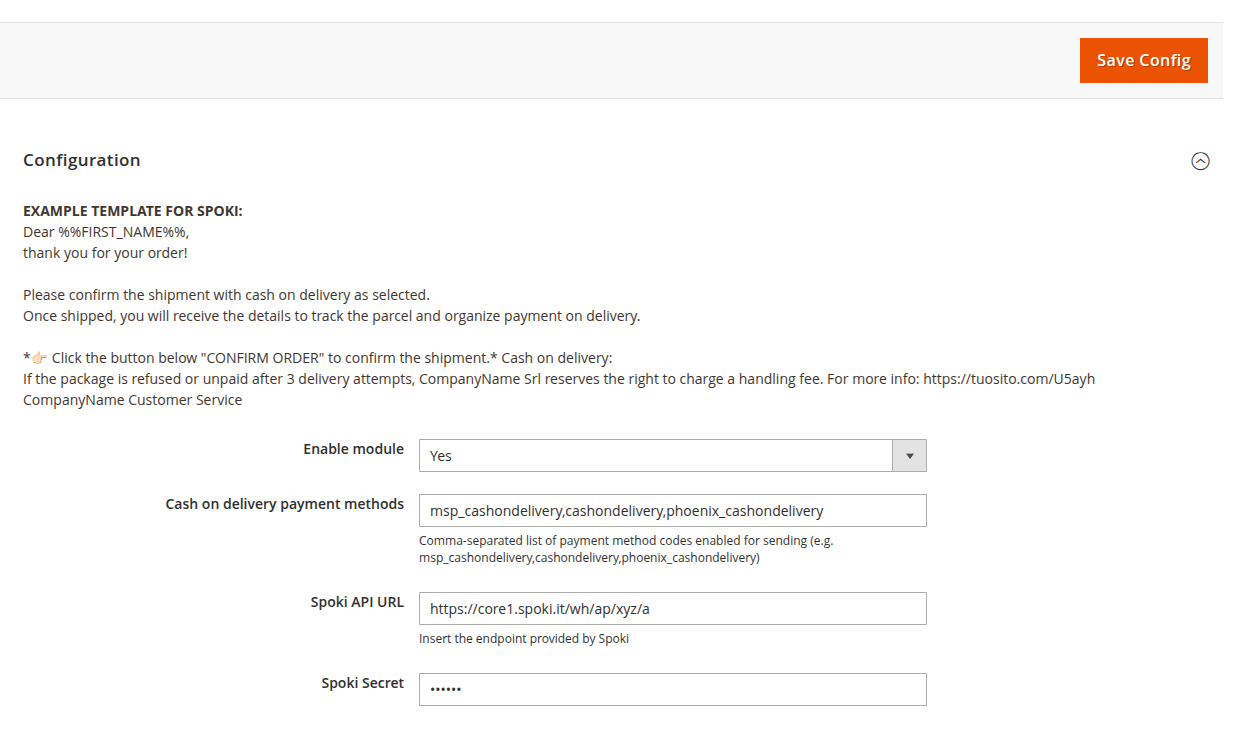Screen dimensions: 1245x730
Task: Click the Configuration section heading
Action: coord(82,160)
